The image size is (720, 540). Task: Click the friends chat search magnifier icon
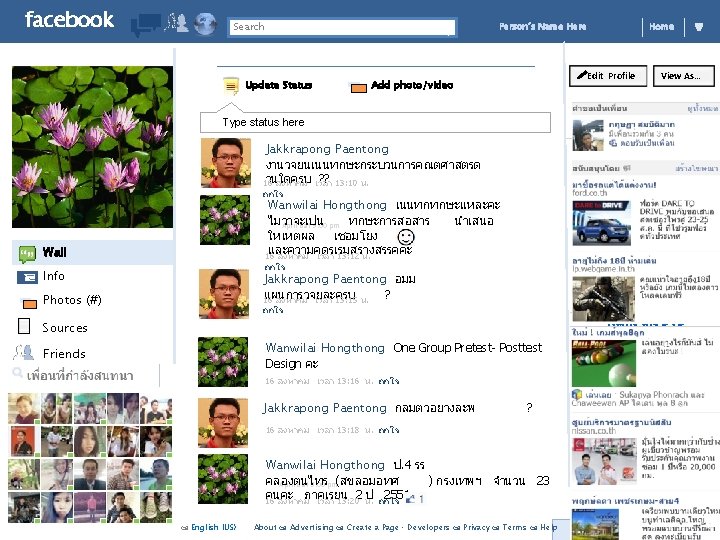[x=17, y=372]
